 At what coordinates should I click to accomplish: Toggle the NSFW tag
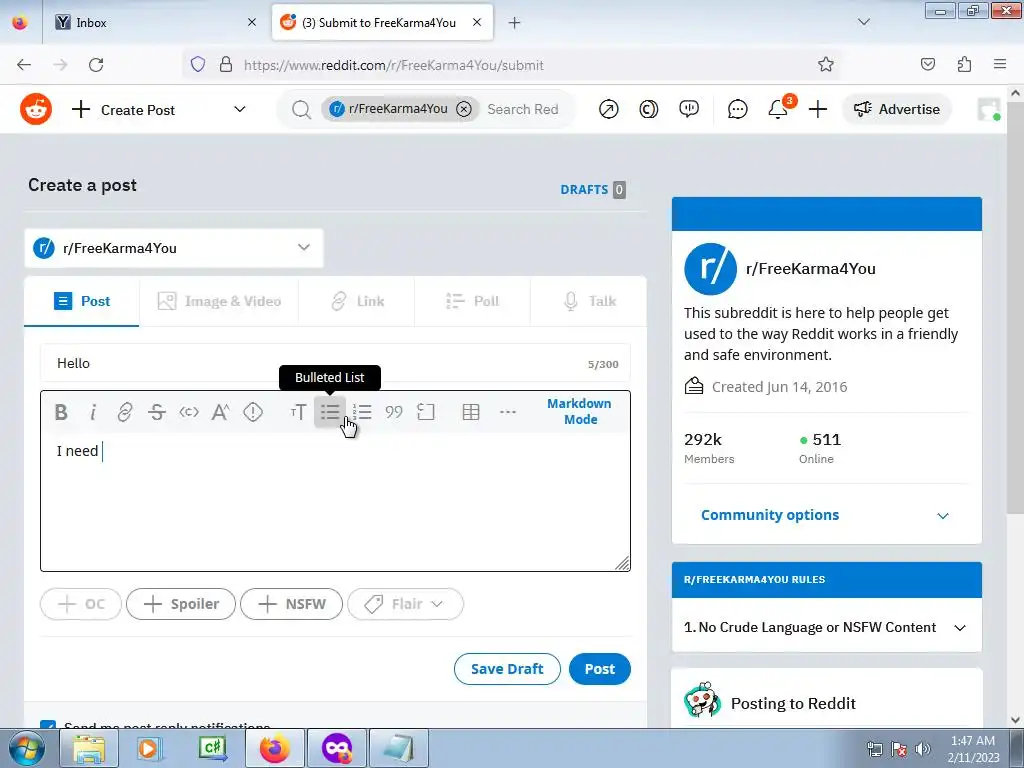coord(291,604)
